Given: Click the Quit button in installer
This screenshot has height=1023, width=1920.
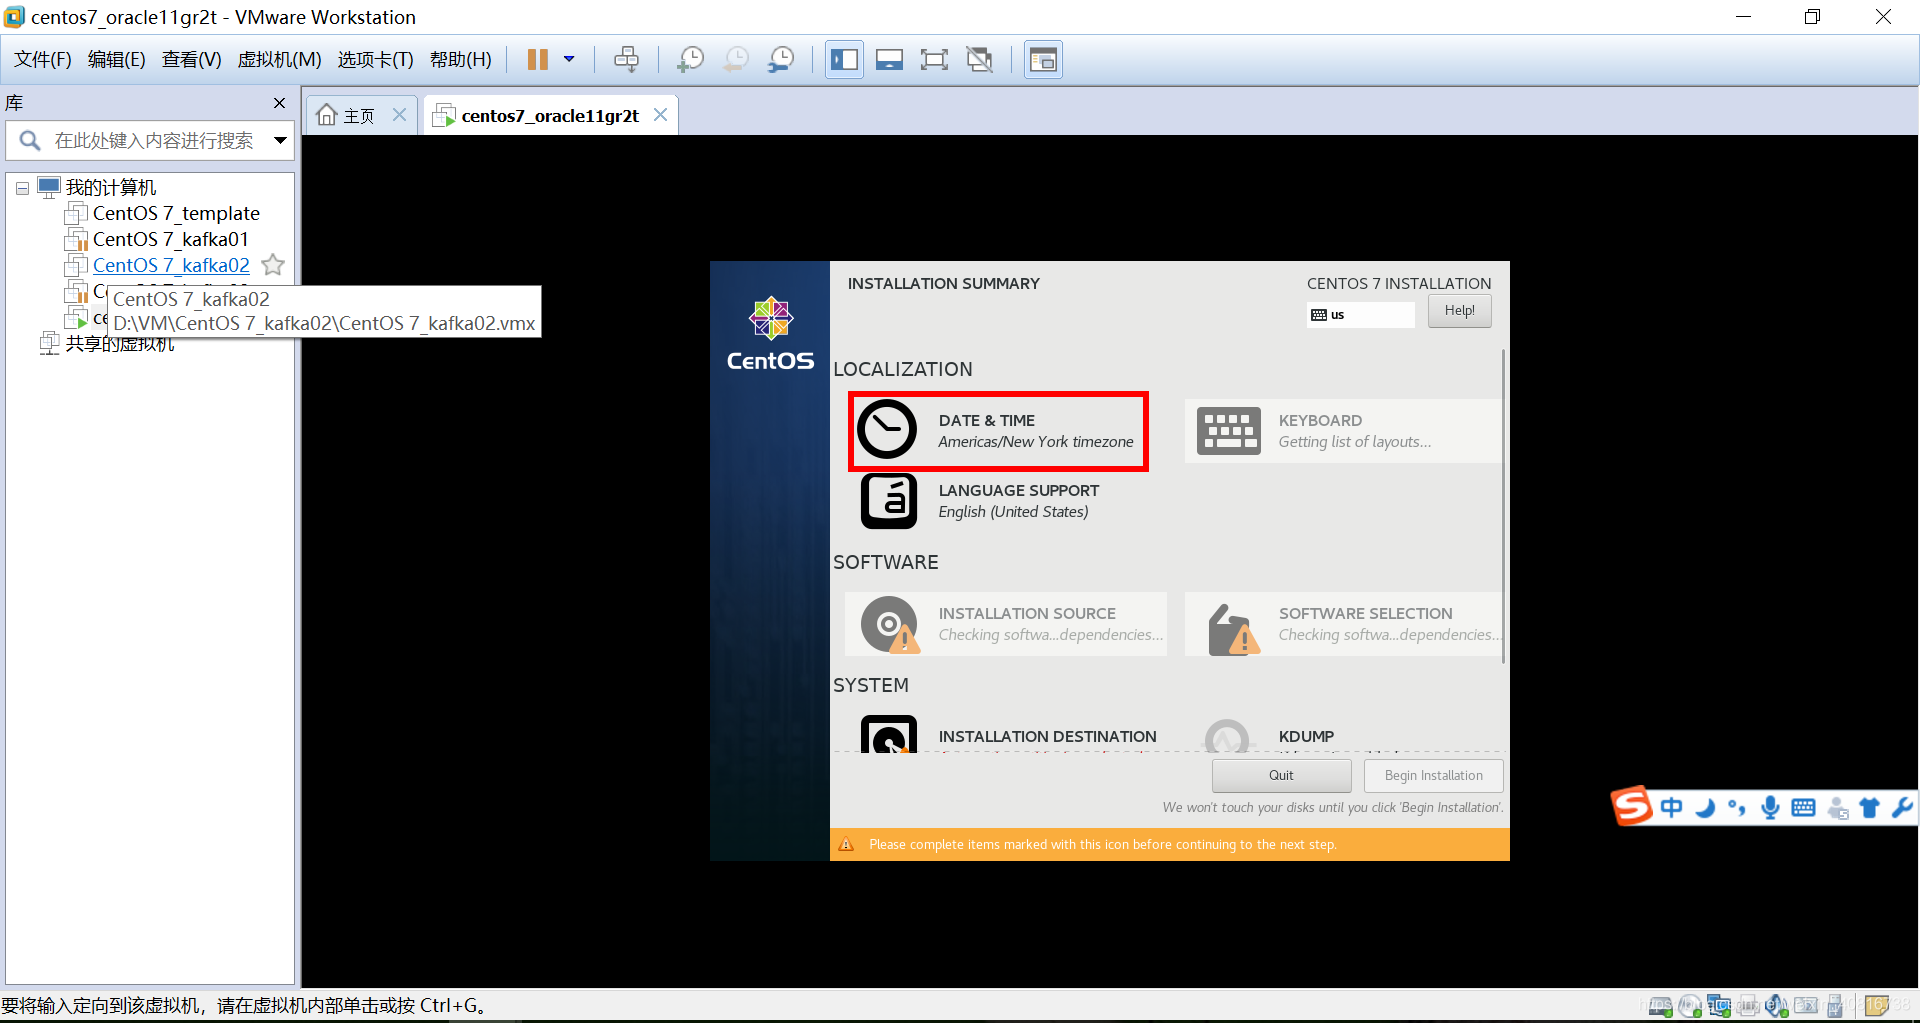Looking at the screenshot, I should (1281, 776).
